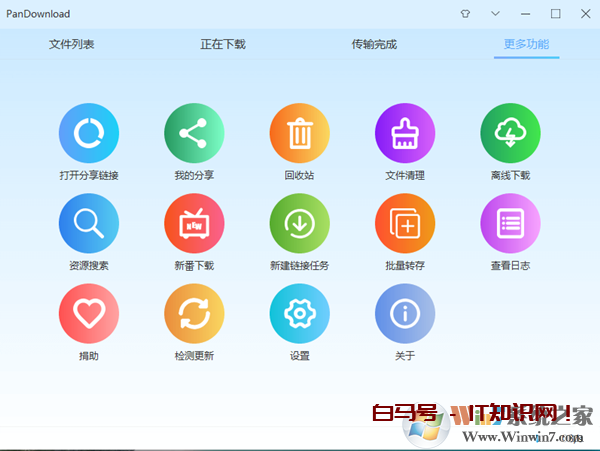Switch to 正在下载 downloading tab

click(222, 45)
